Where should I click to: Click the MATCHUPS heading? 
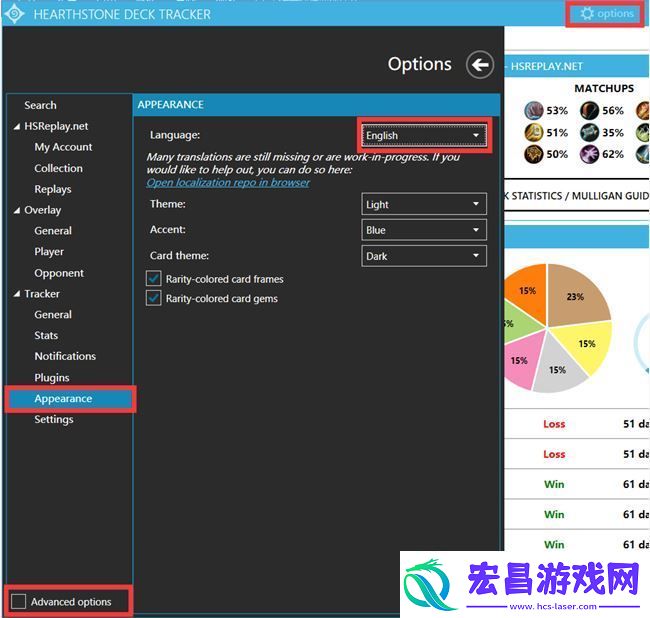pyautogui.click(x=604, y=88)
